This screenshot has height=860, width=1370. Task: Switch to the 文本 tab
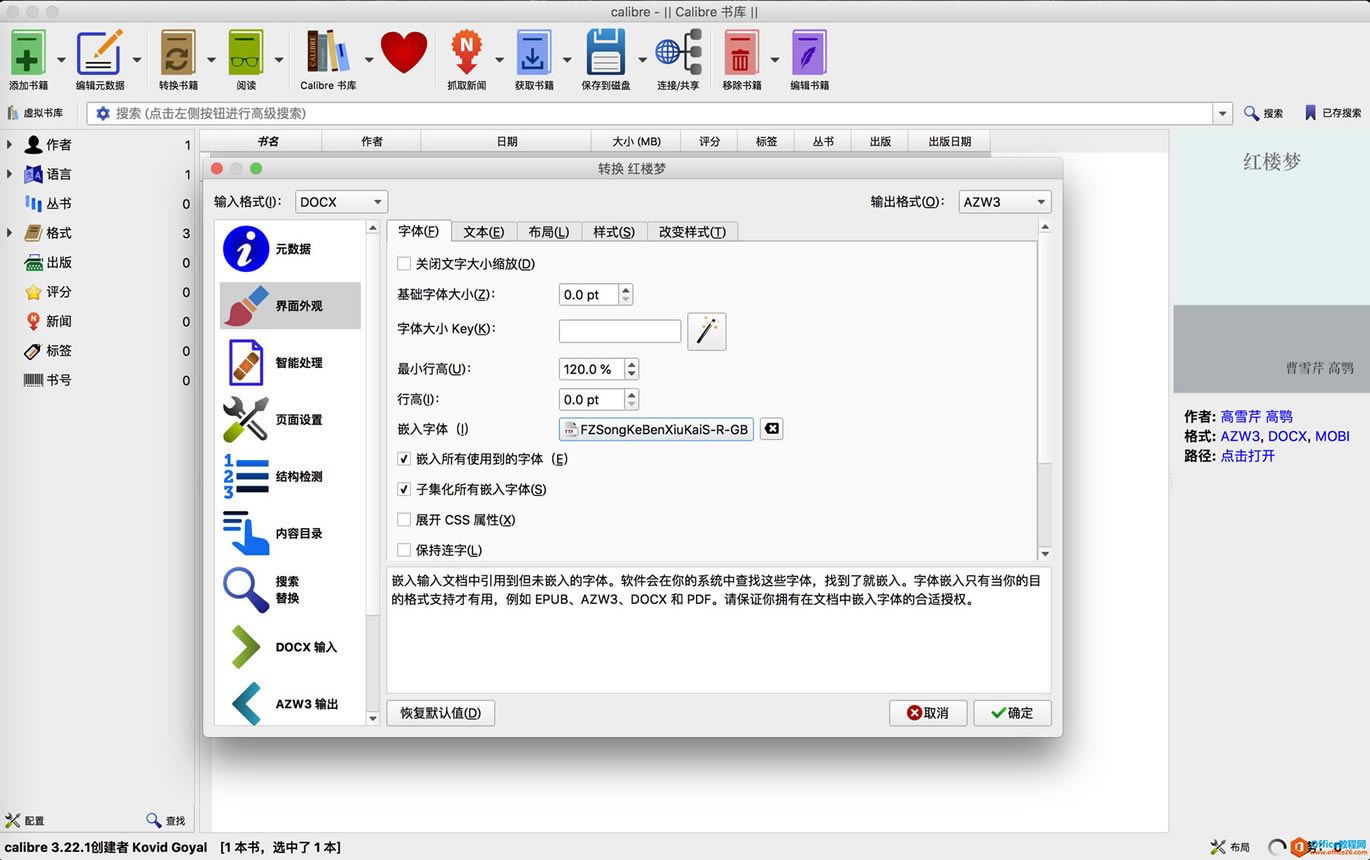coord(483,231)
